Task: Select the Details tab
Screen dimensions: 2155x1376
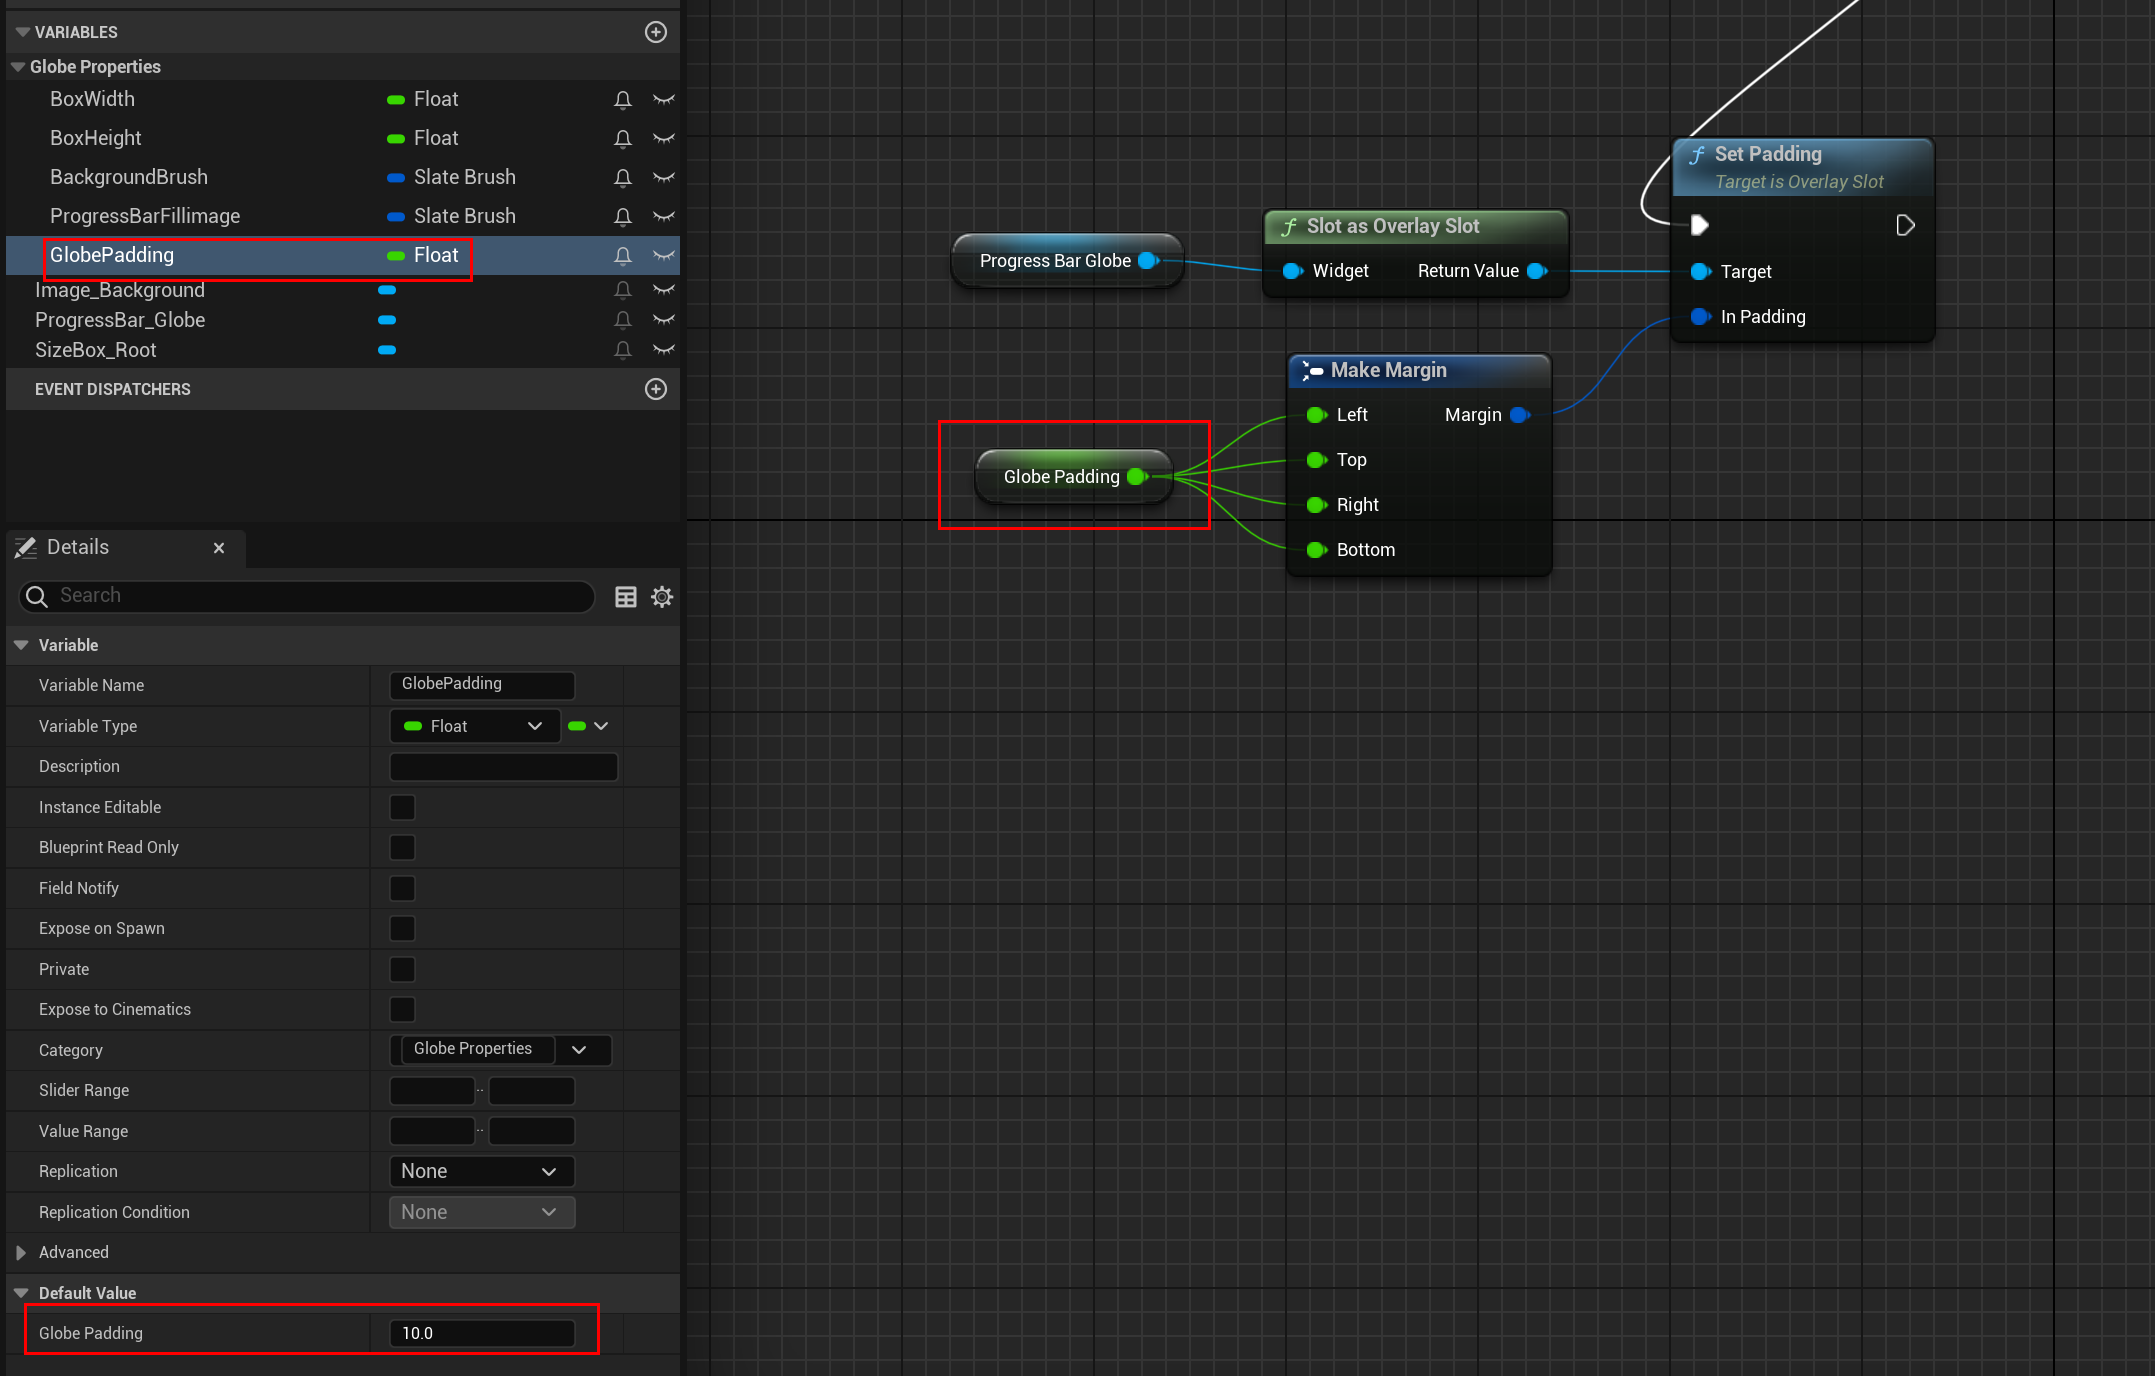Action: [78, 548]
